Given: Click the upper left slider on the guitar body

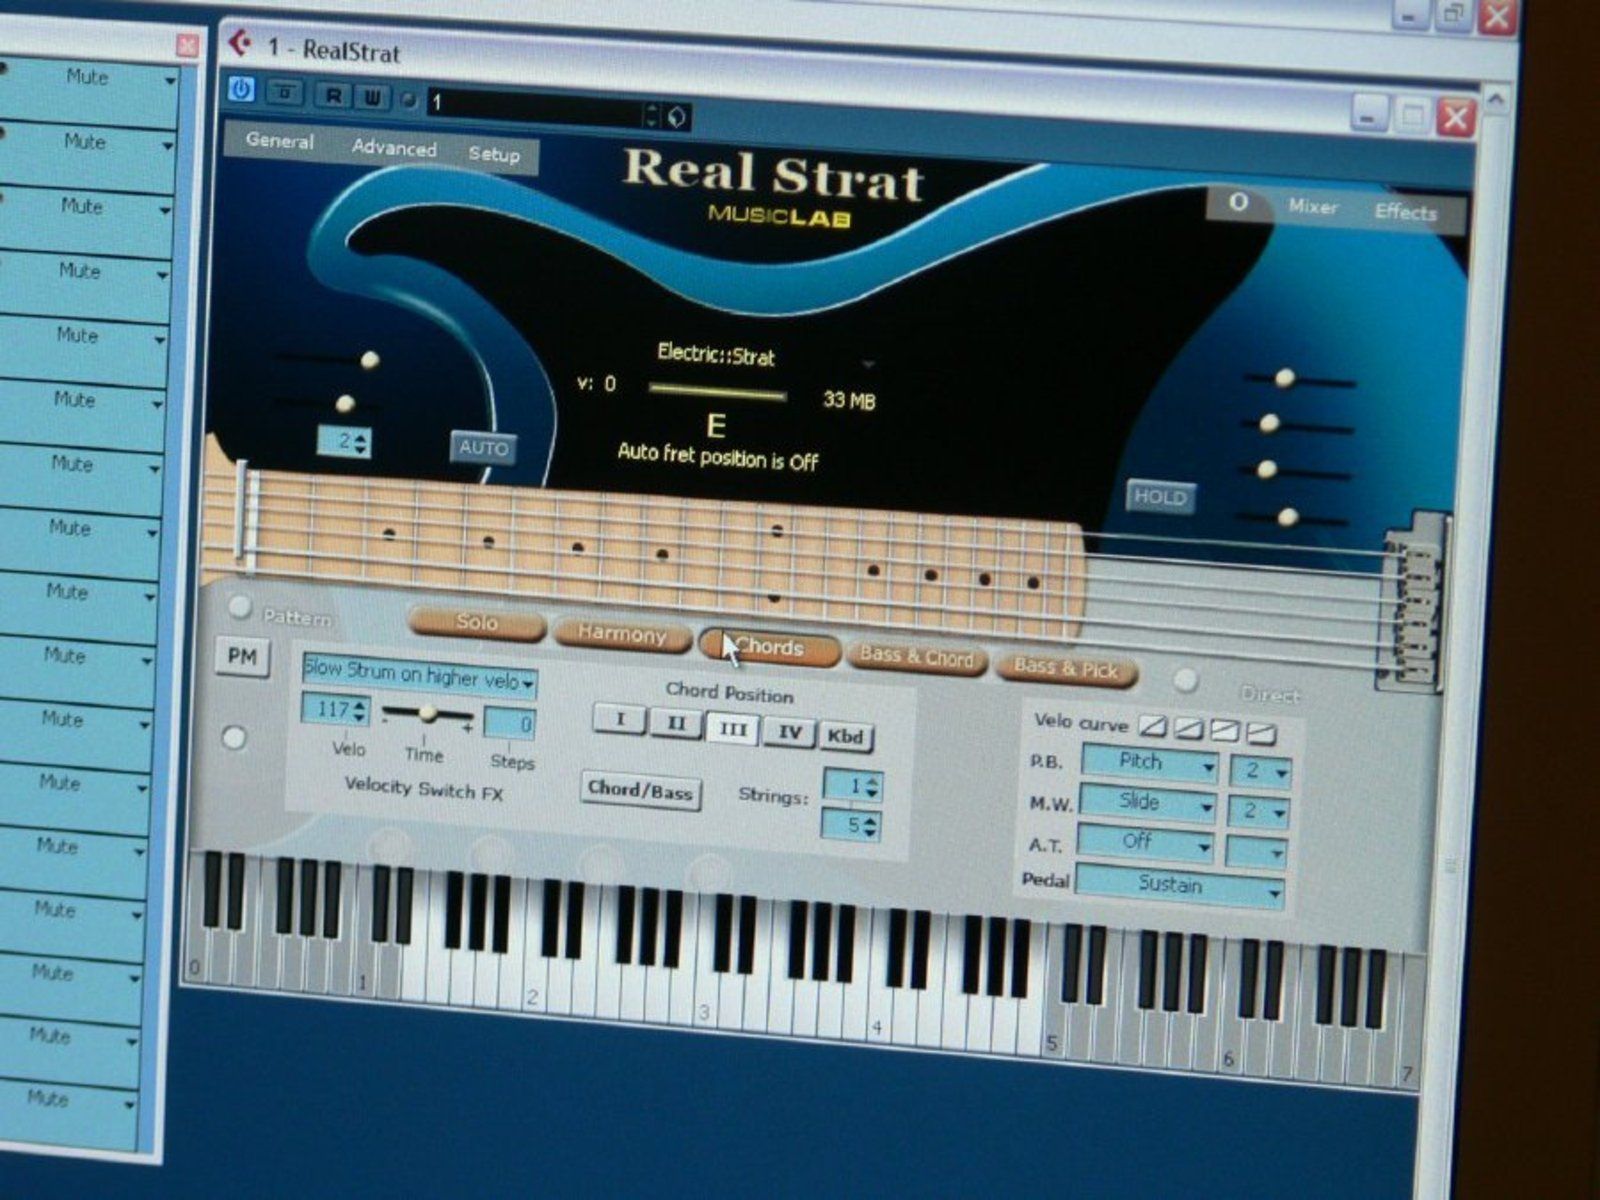Looking at the screenshot, I should click(x=369, y=360).
